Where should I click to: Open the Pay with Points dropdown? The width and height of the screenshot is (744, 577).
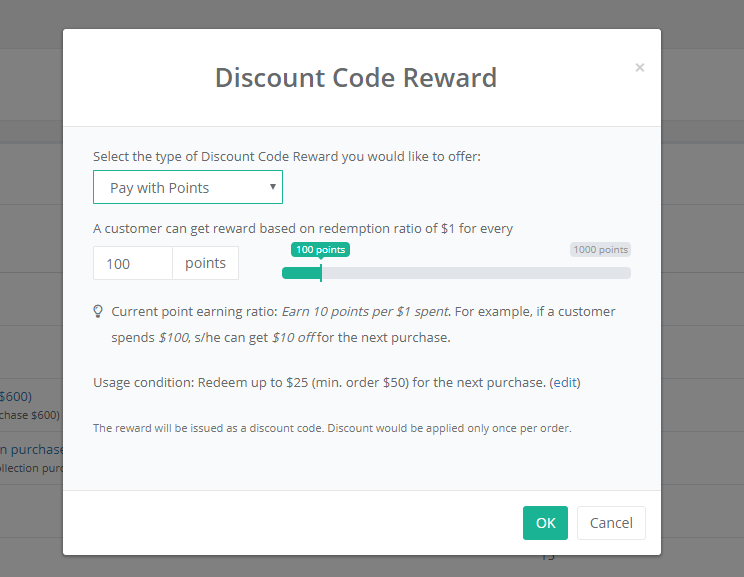pos(188,187)
